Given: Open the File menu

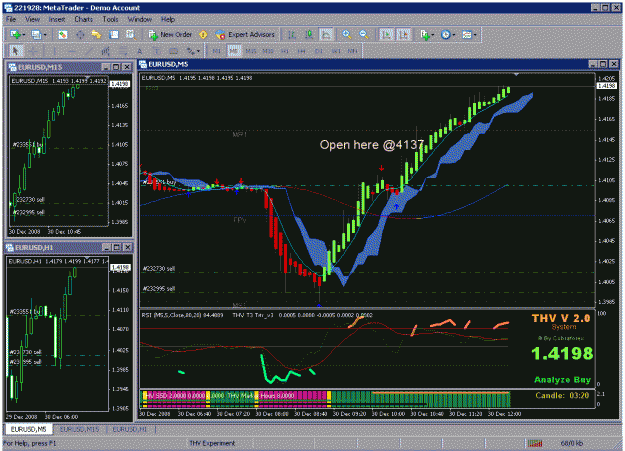Looking at the screenshot, I should (11, 19).
